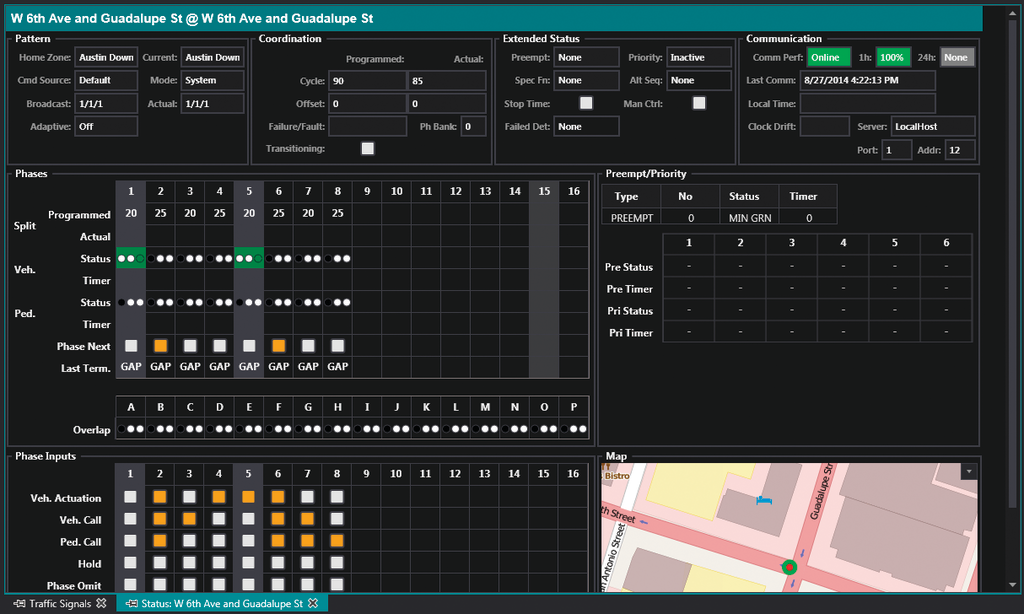Click phase 2 Phase Next orange indicator
Screen dimensions: 1024x614
coord(160,346)
